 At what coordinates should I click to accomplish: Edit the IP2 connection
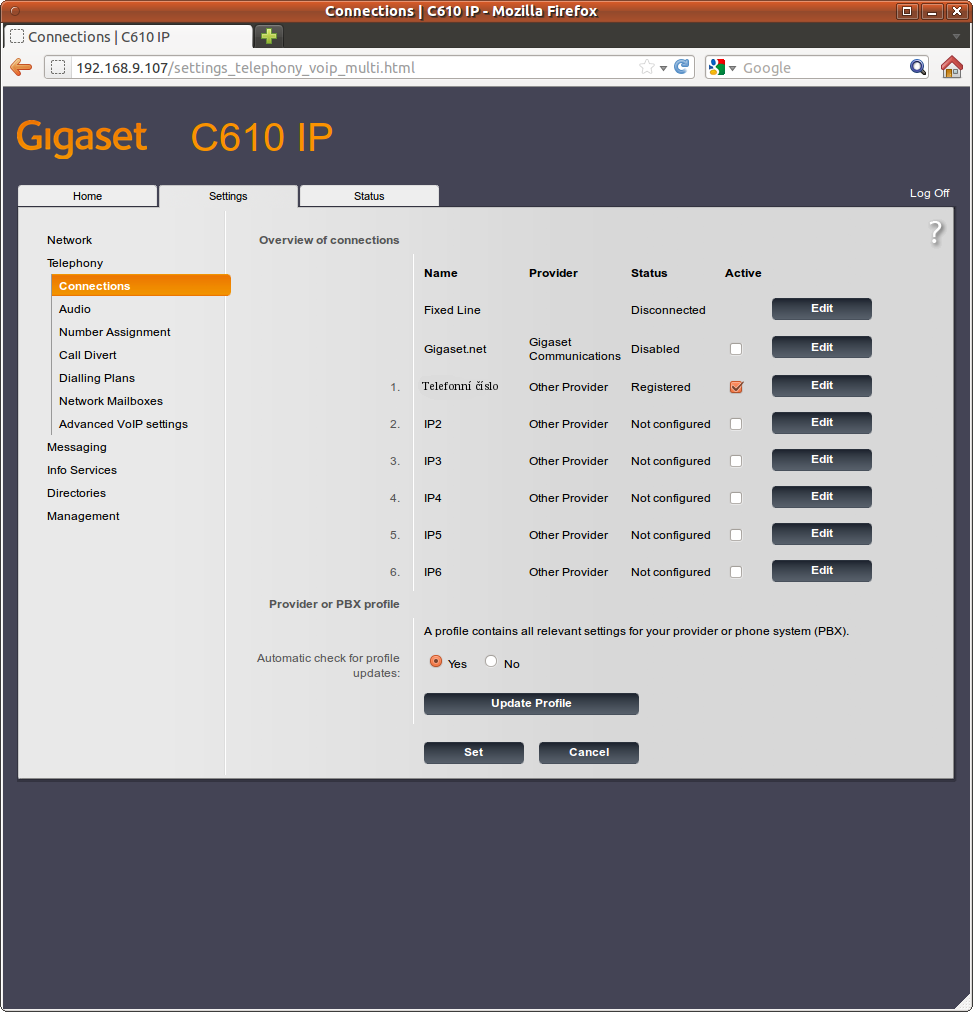pos(821,423)
